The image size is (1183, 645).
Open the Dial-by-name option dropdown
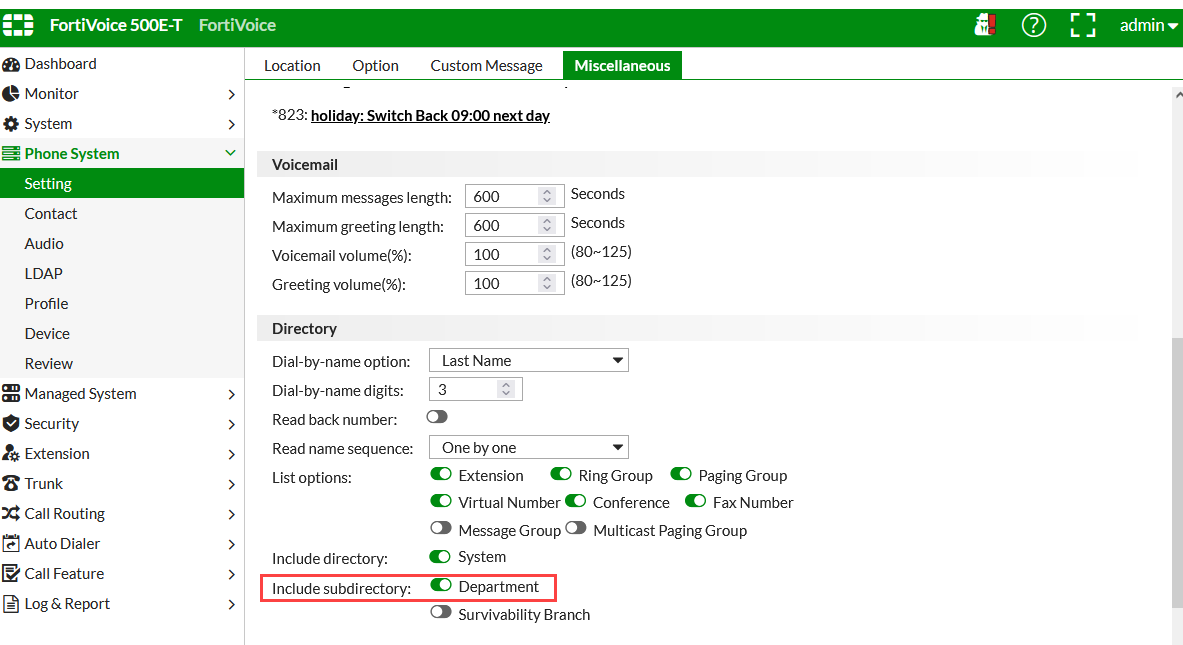(528, 359)
